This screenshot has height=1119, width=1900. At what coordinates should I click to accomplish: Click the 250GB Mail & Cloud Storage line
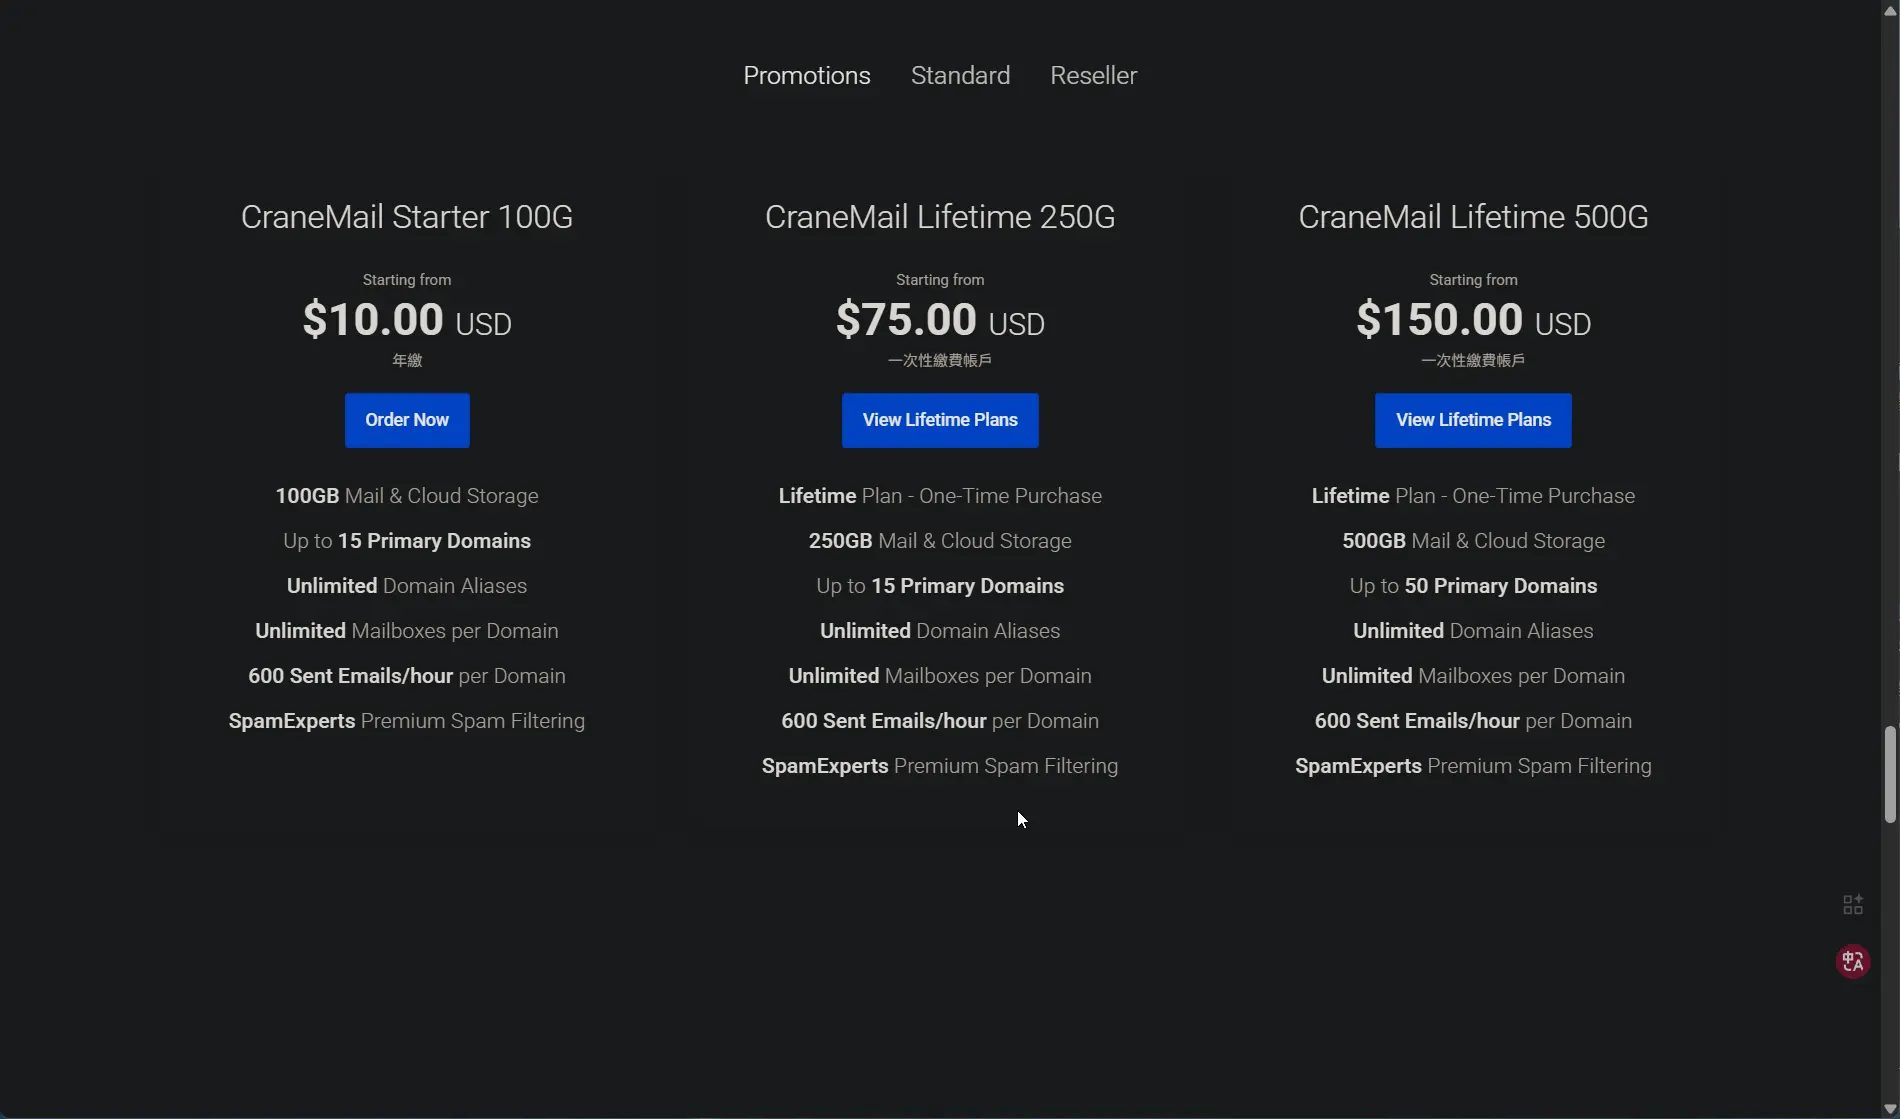click(x=939, y=541)
